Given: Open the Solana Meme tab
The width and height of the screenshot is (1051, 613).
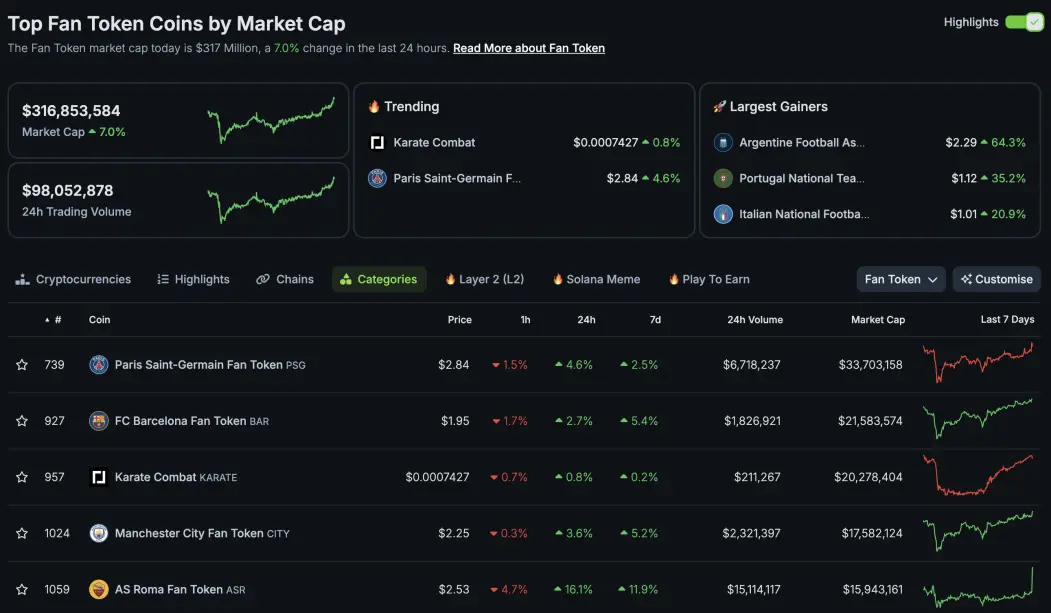Looking at the screenshot, I should (x=596, y=279).
